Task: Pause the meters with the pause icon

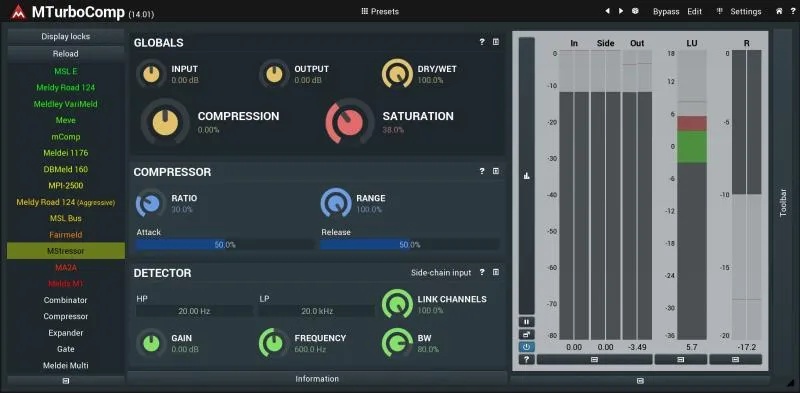Action: (x=527, y=322)
